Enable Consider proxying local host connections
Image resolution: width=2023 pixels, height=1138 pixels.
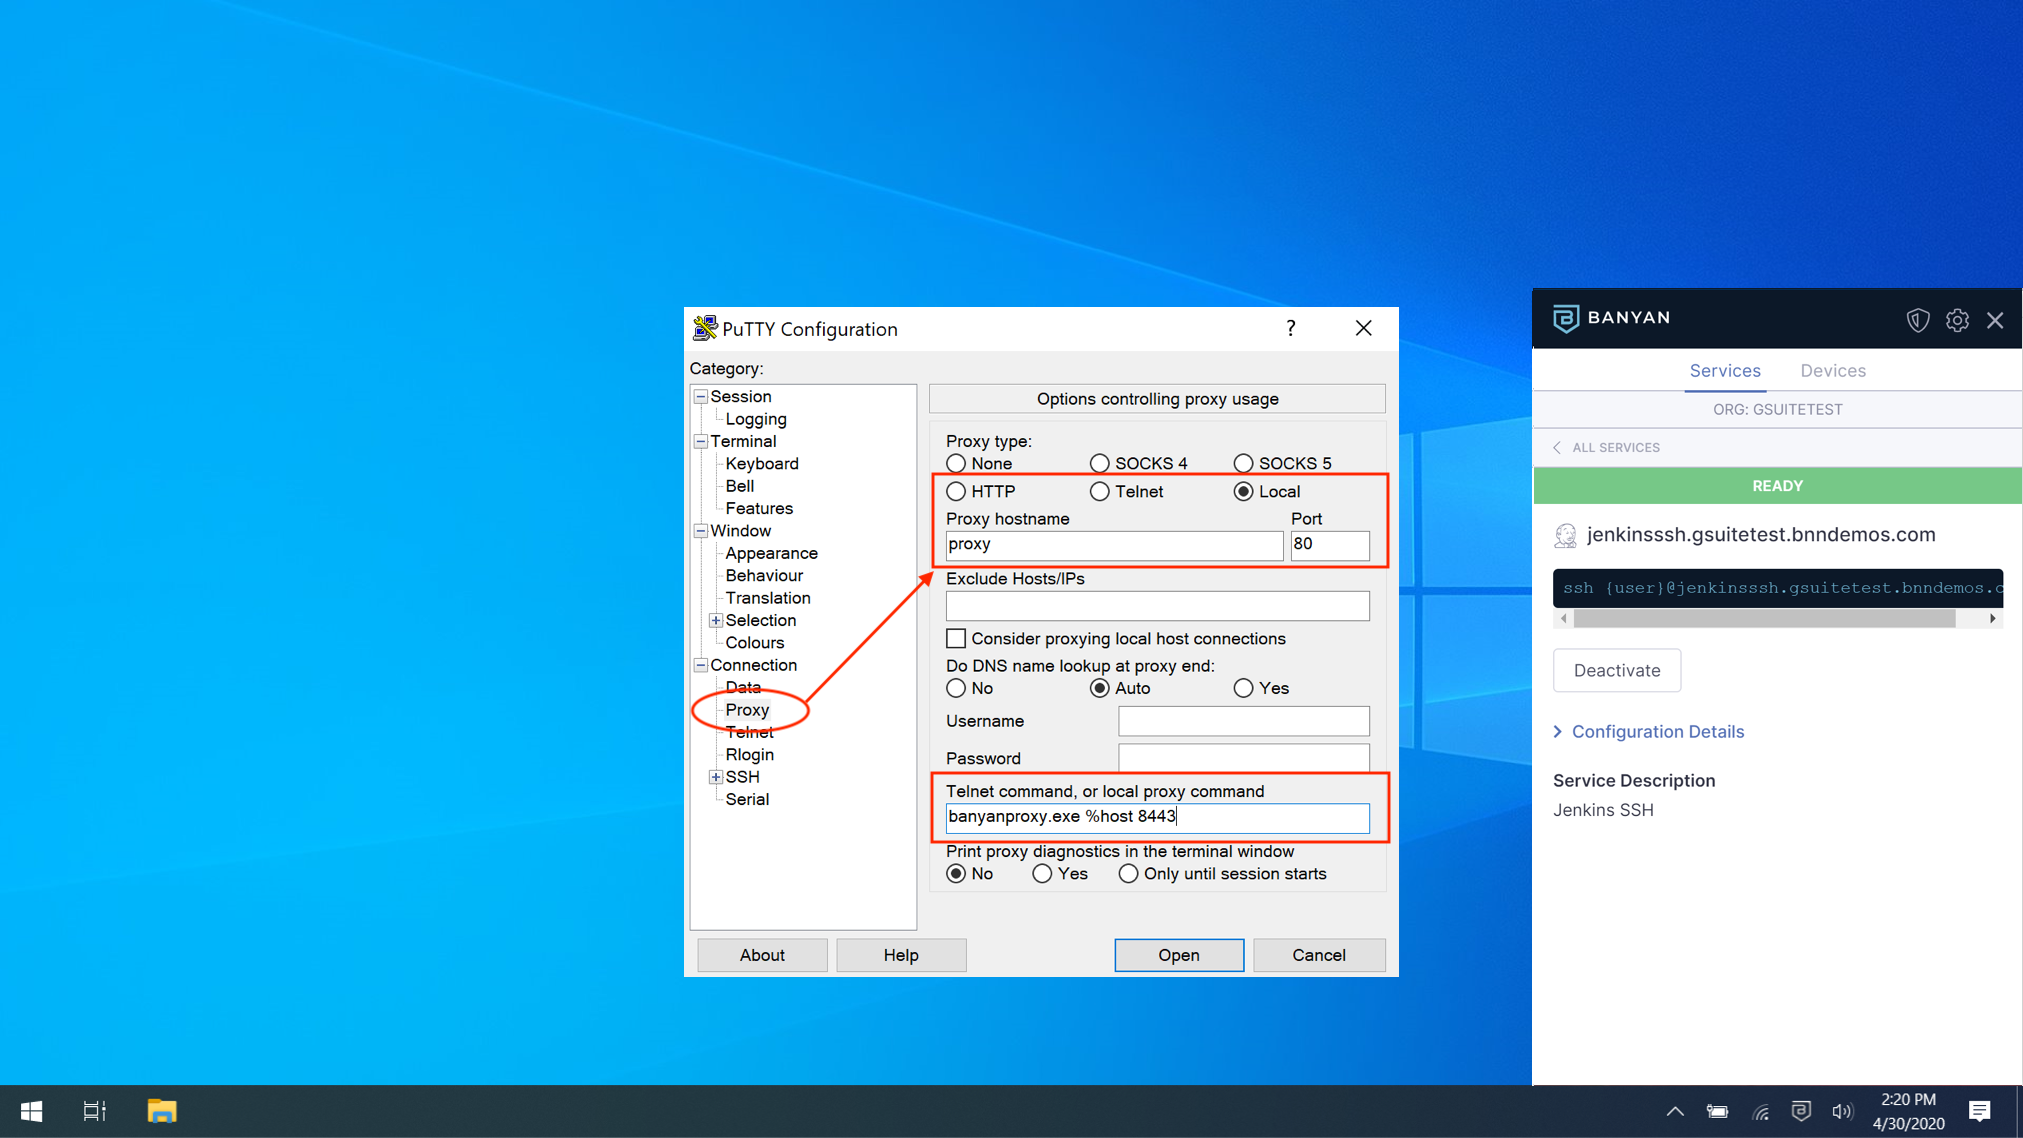click(956, 638)
